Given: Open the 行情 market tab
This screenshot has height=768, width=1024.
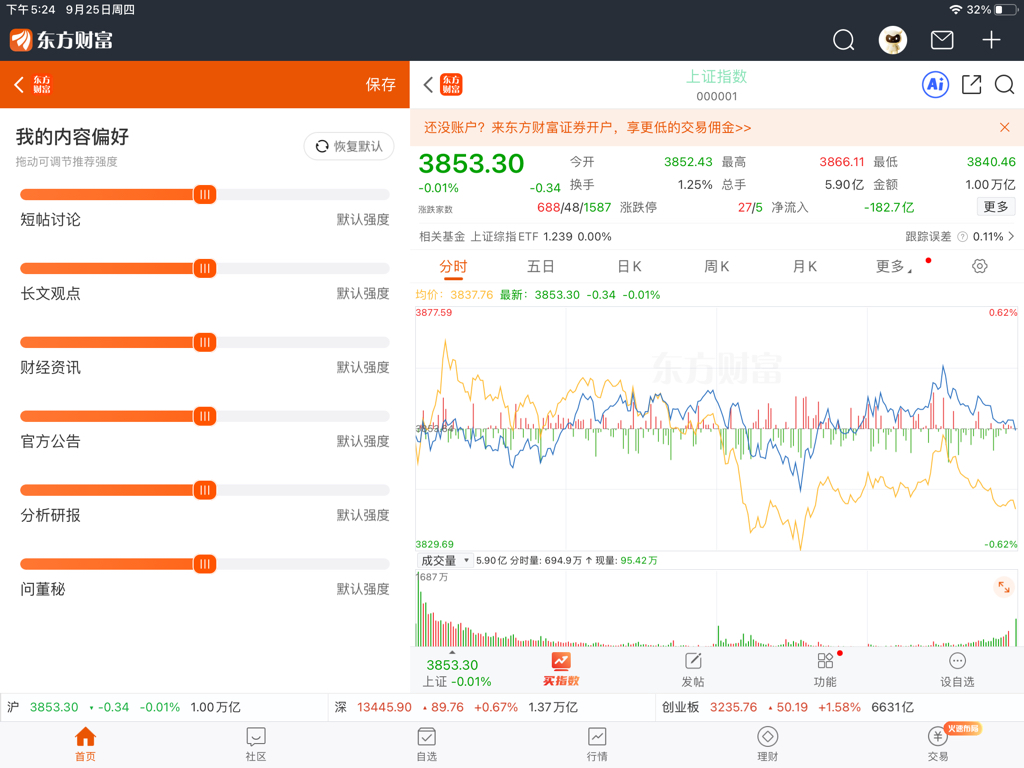Looking at the screenshot, I should (597, 744).
